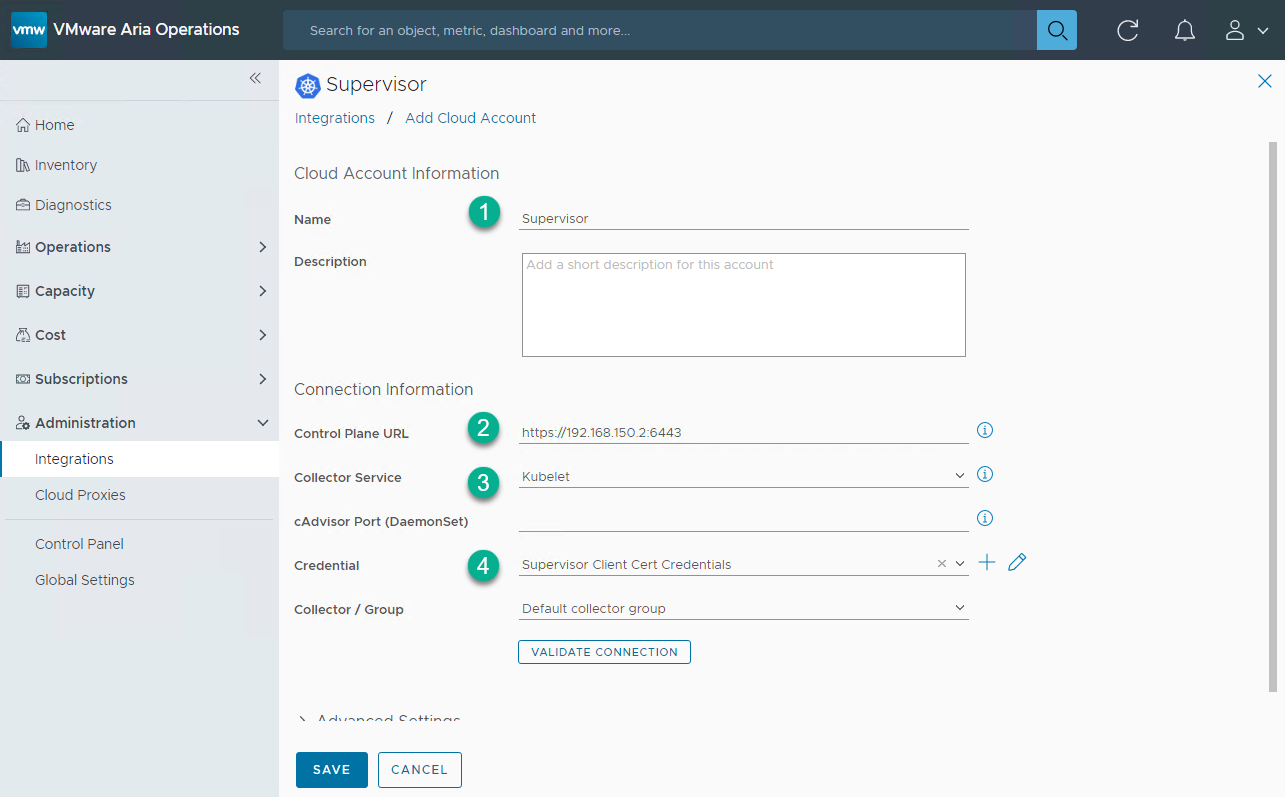The width and height of the screenshot is (1285, 797).
Task: Click into the Description text area
Action: [x=743, y=305]
